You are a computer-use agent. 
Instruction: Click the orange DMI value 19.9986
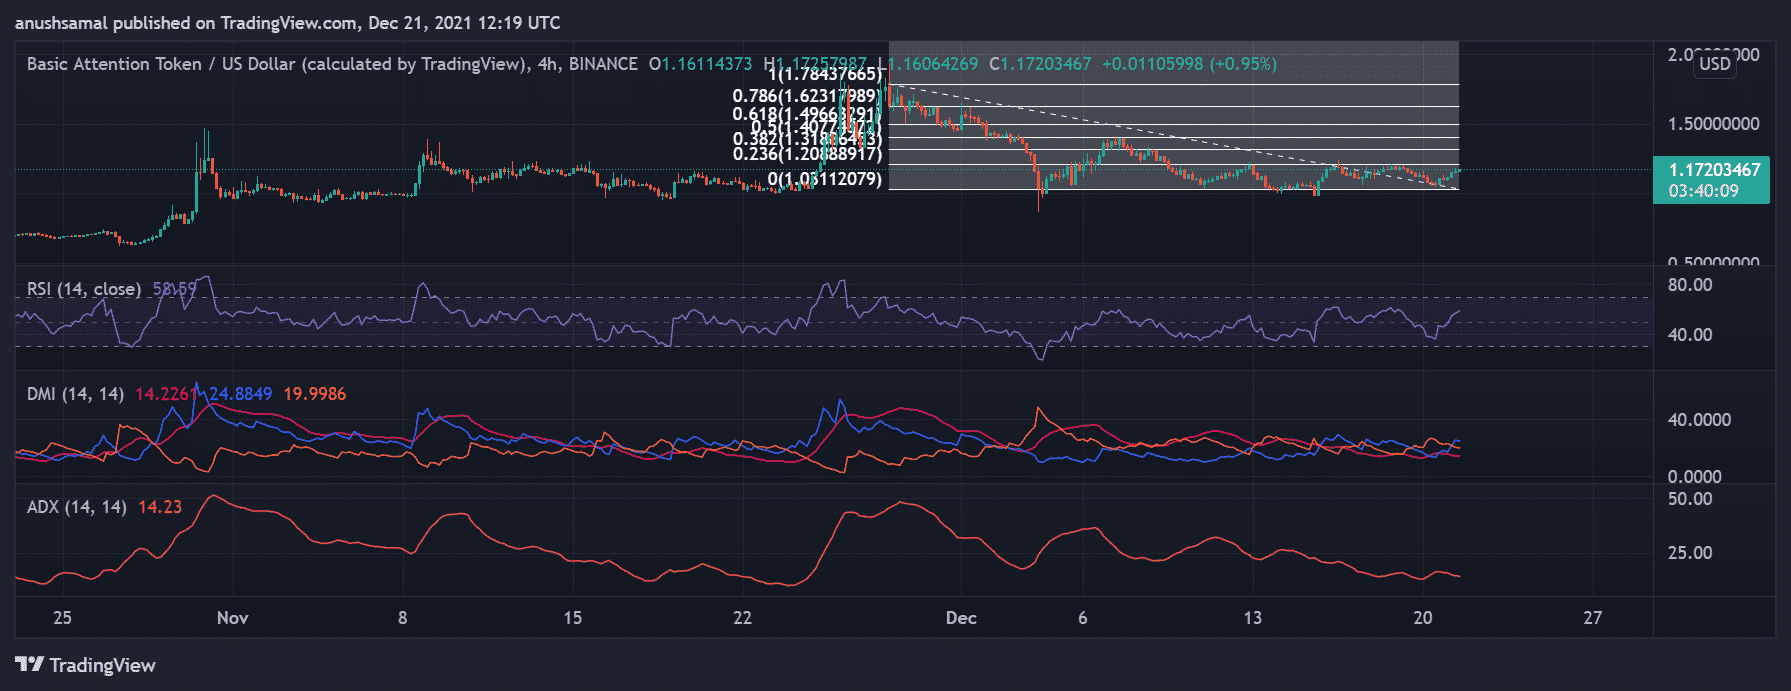point(314,394)
